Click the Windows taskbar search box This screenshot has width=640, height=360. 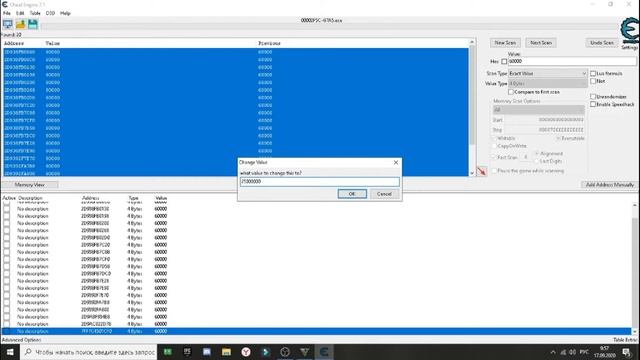pyautogui.click(x=89, y=352)
